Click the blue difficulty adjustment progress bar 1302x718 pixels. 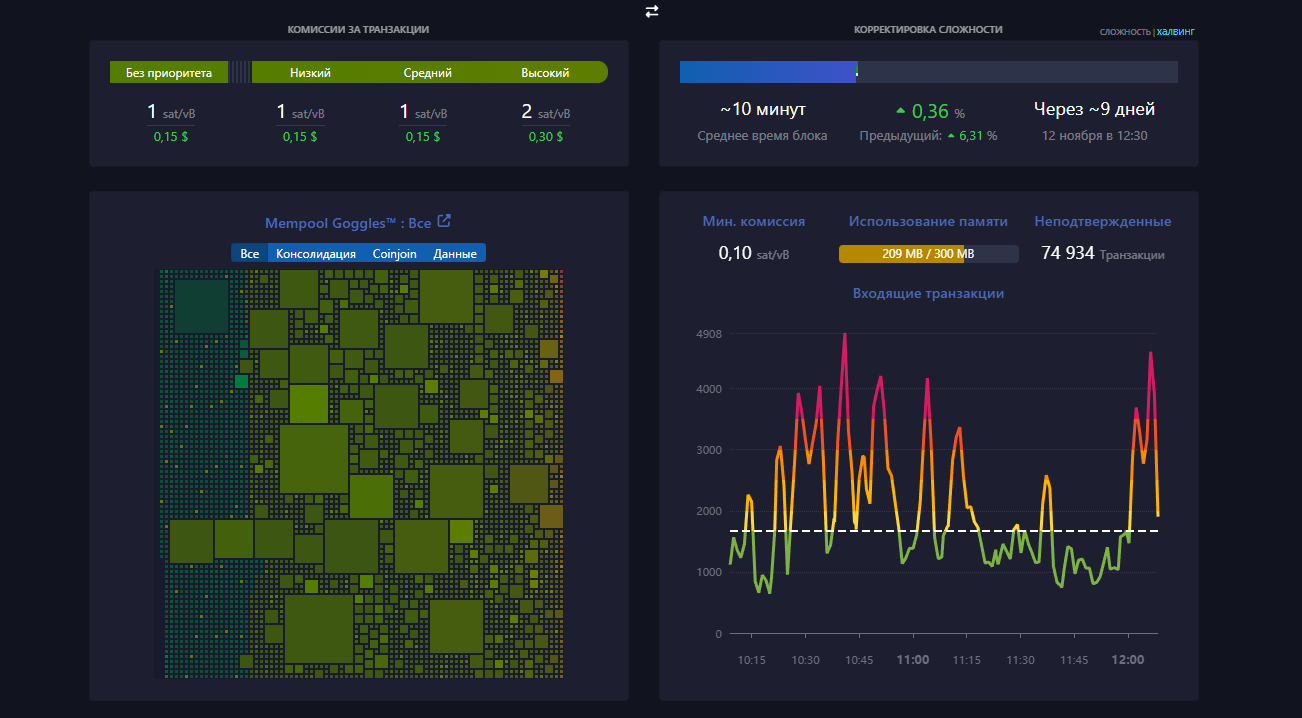click(x=767, y=72)
